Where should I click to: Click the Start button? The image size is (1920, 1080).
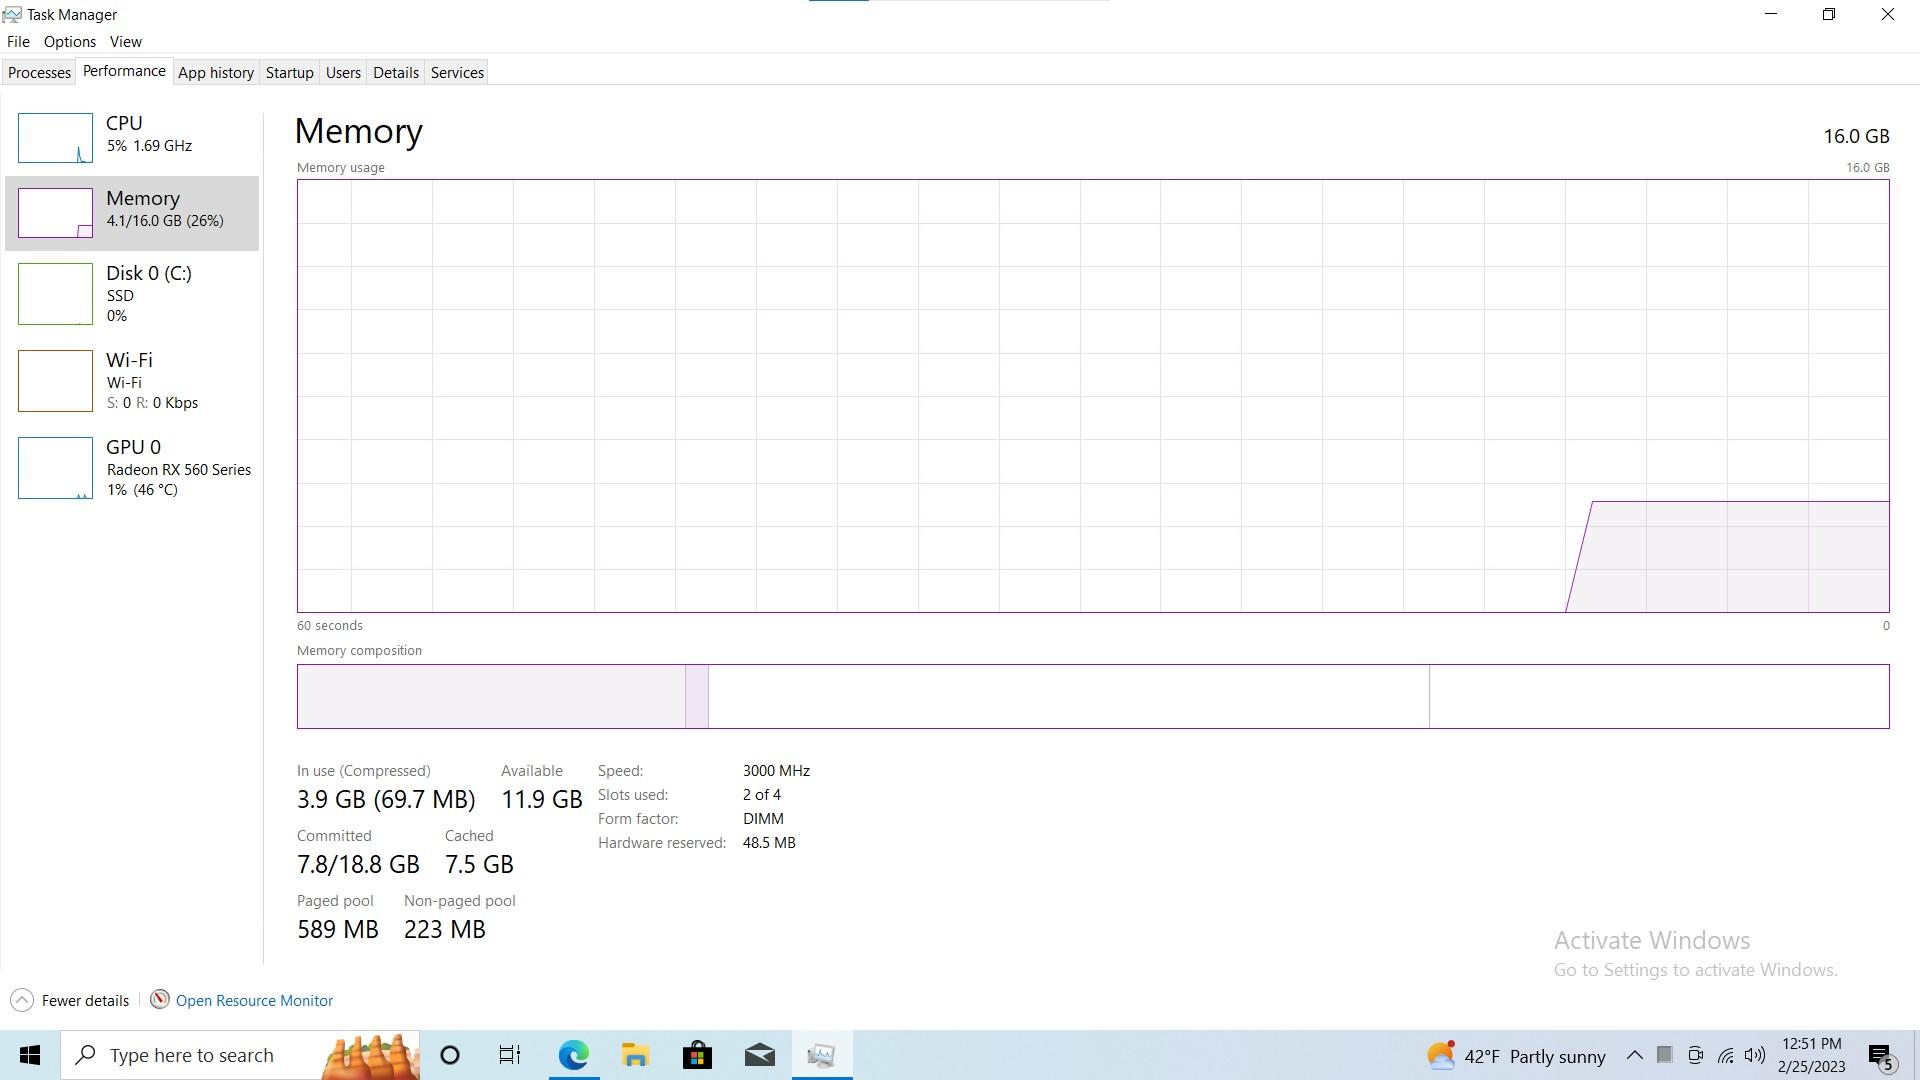click(x=29, y=1055)
